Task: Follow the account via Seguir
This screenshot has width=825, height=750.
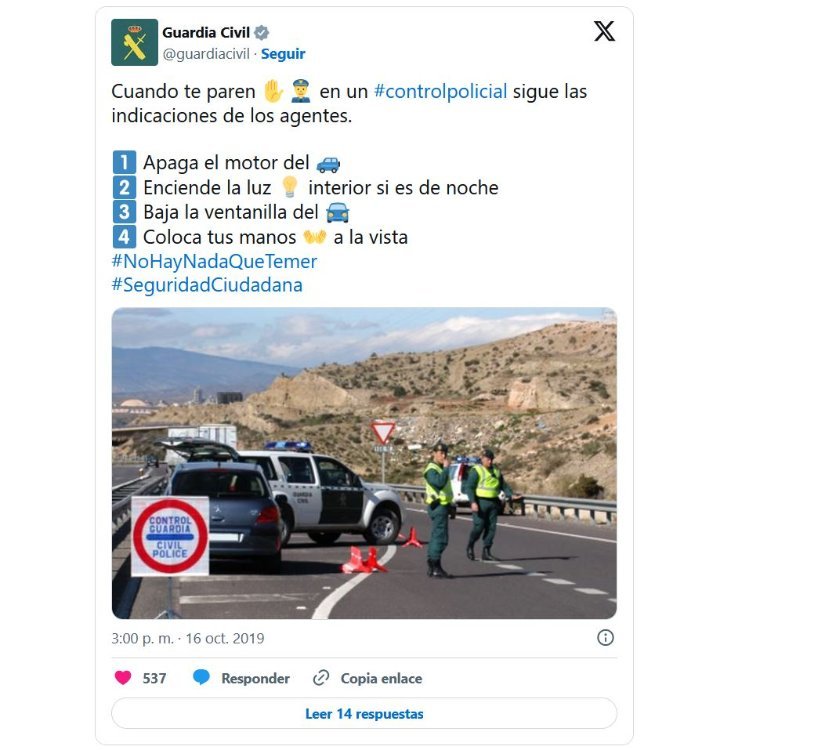Action: coord(283,54)
